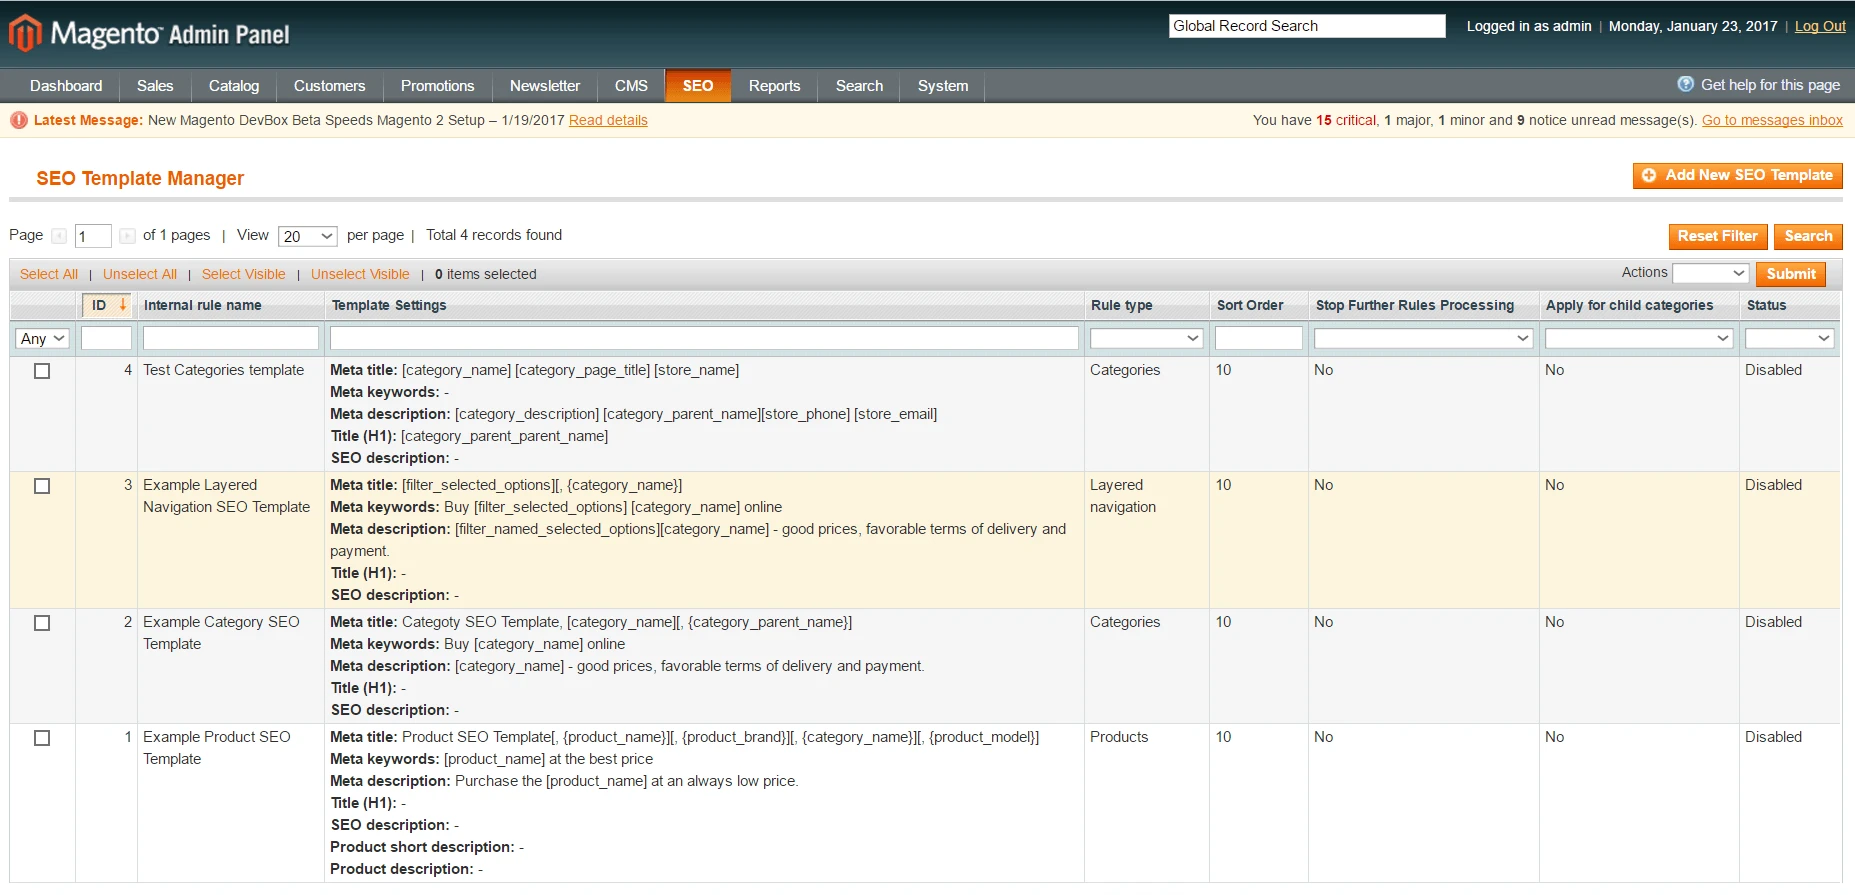Image resolution: width=1855 pixels, height=895 pixels.
Task: Tick checkbox for Example Product SEO Template
Action: point(42,738)
